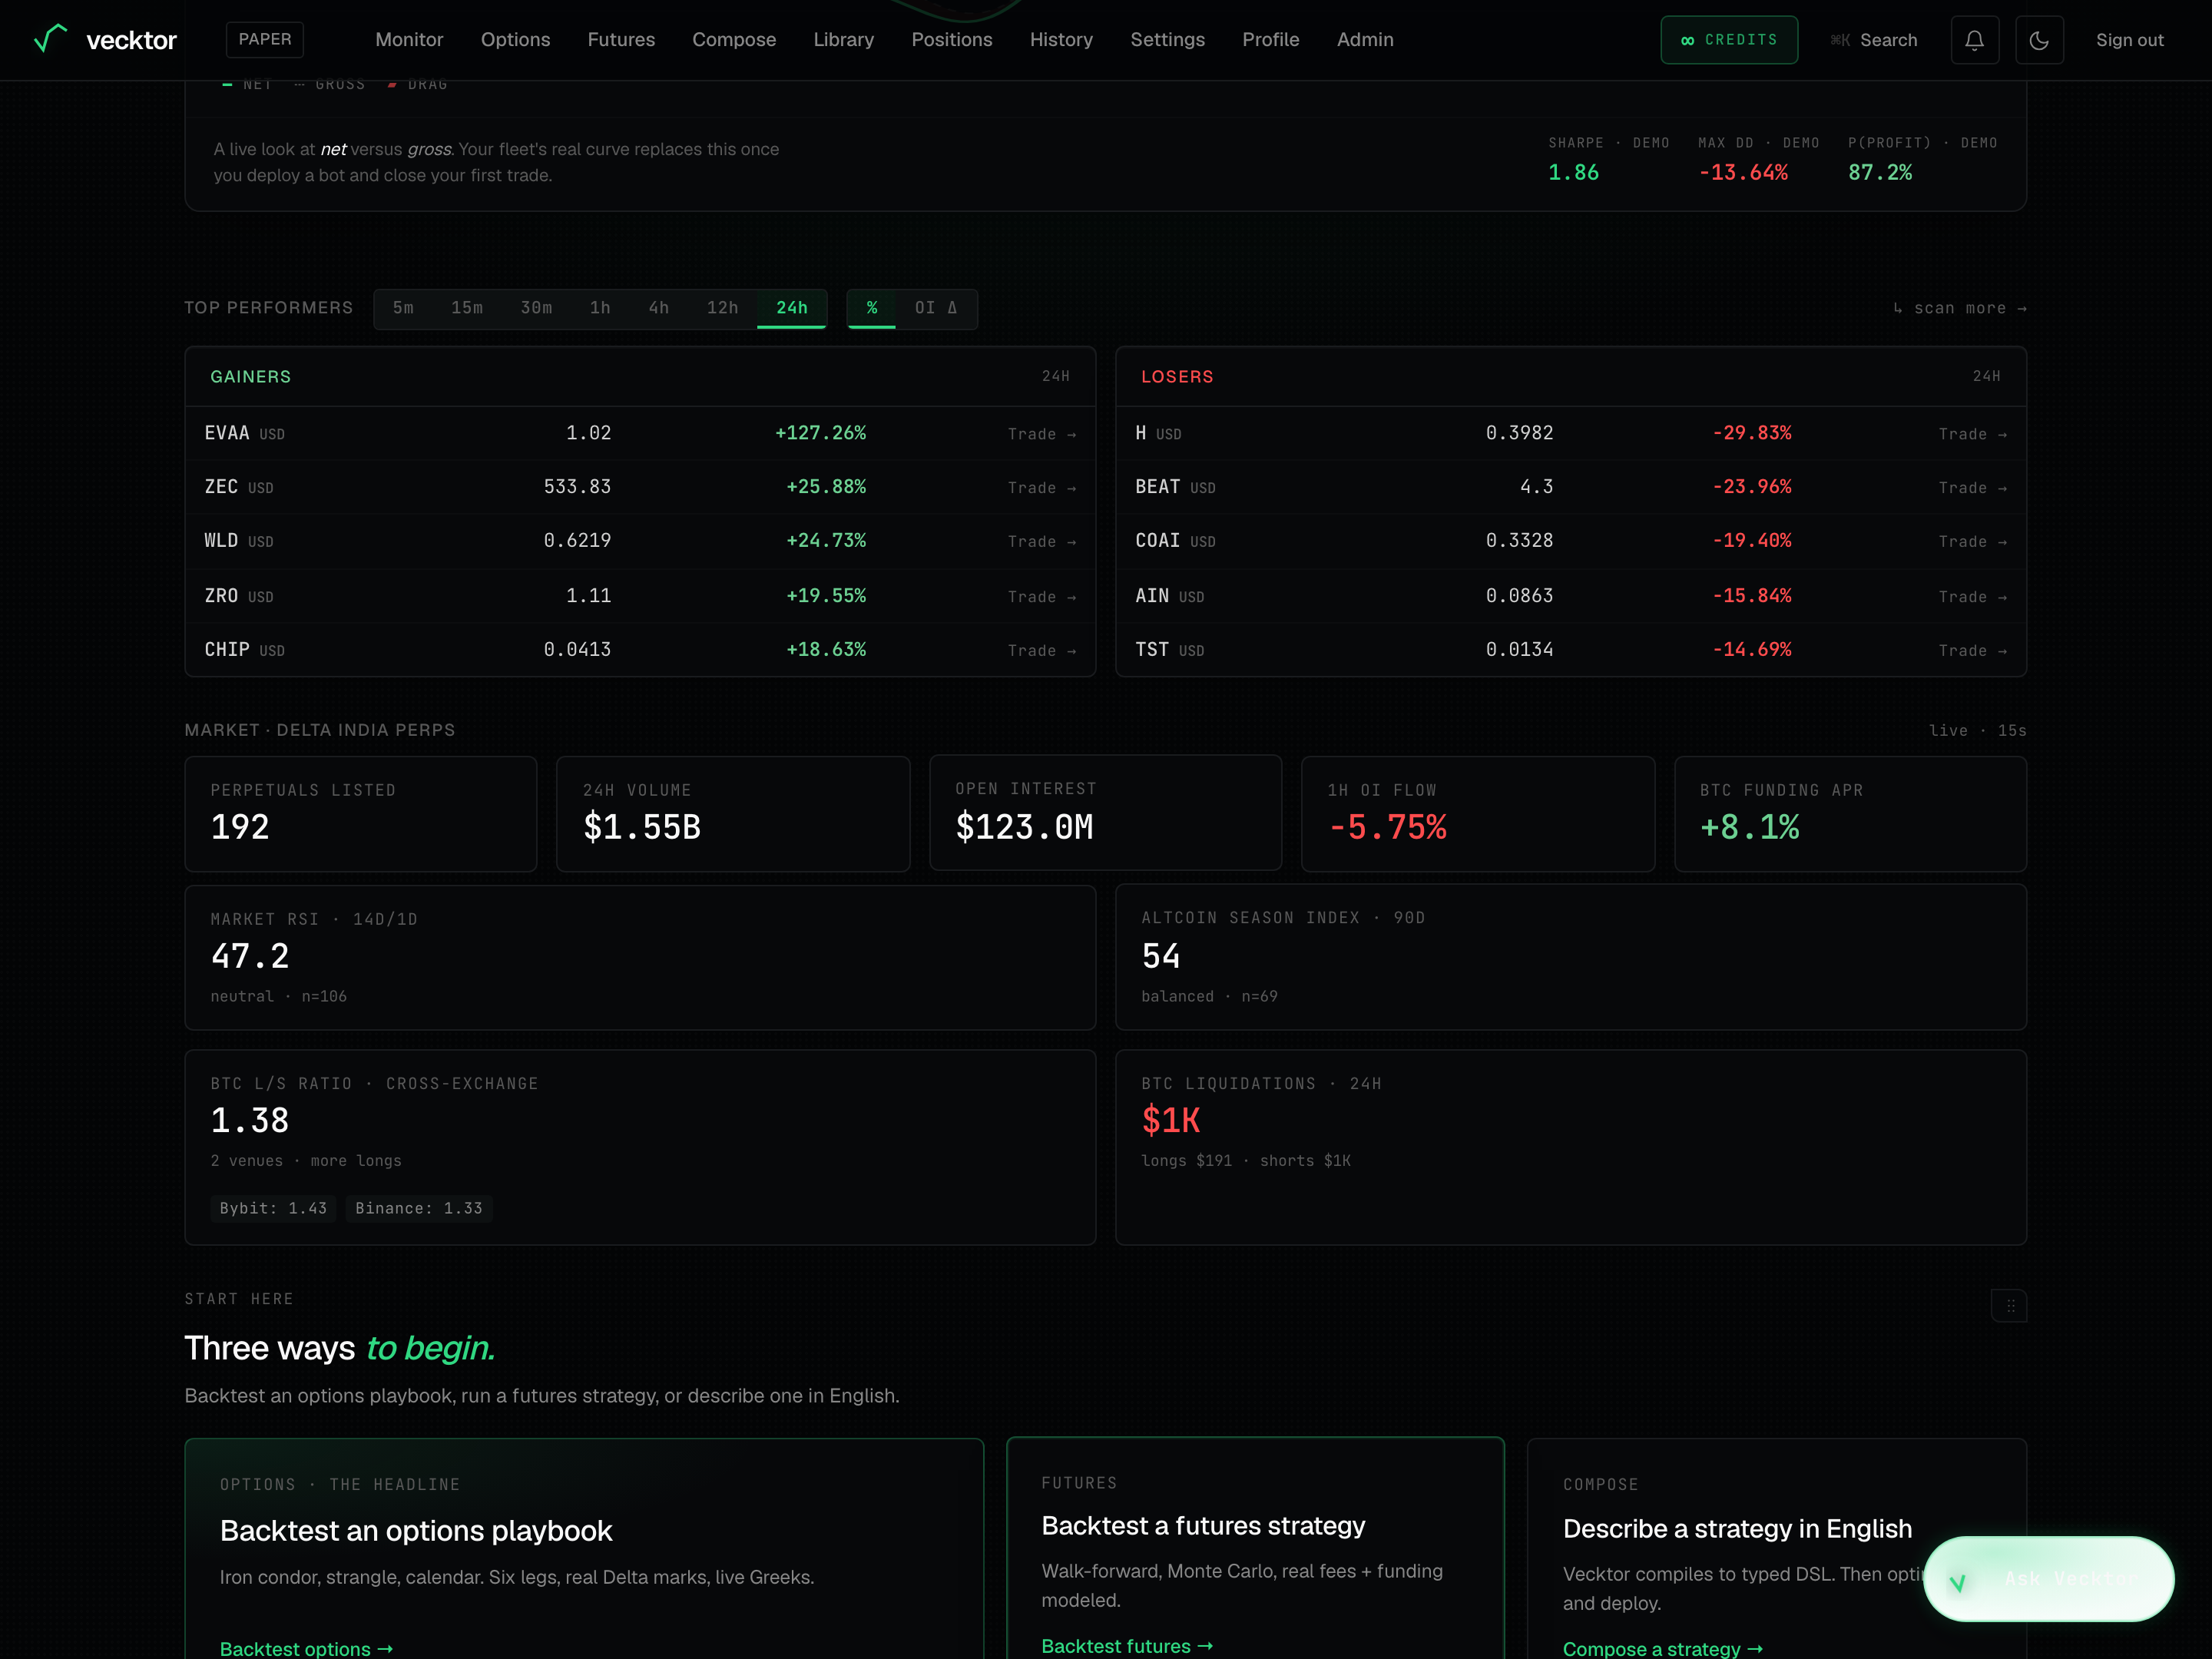Trade COAI USD
This screenshot has width=2212, height=1659.
1972,542
